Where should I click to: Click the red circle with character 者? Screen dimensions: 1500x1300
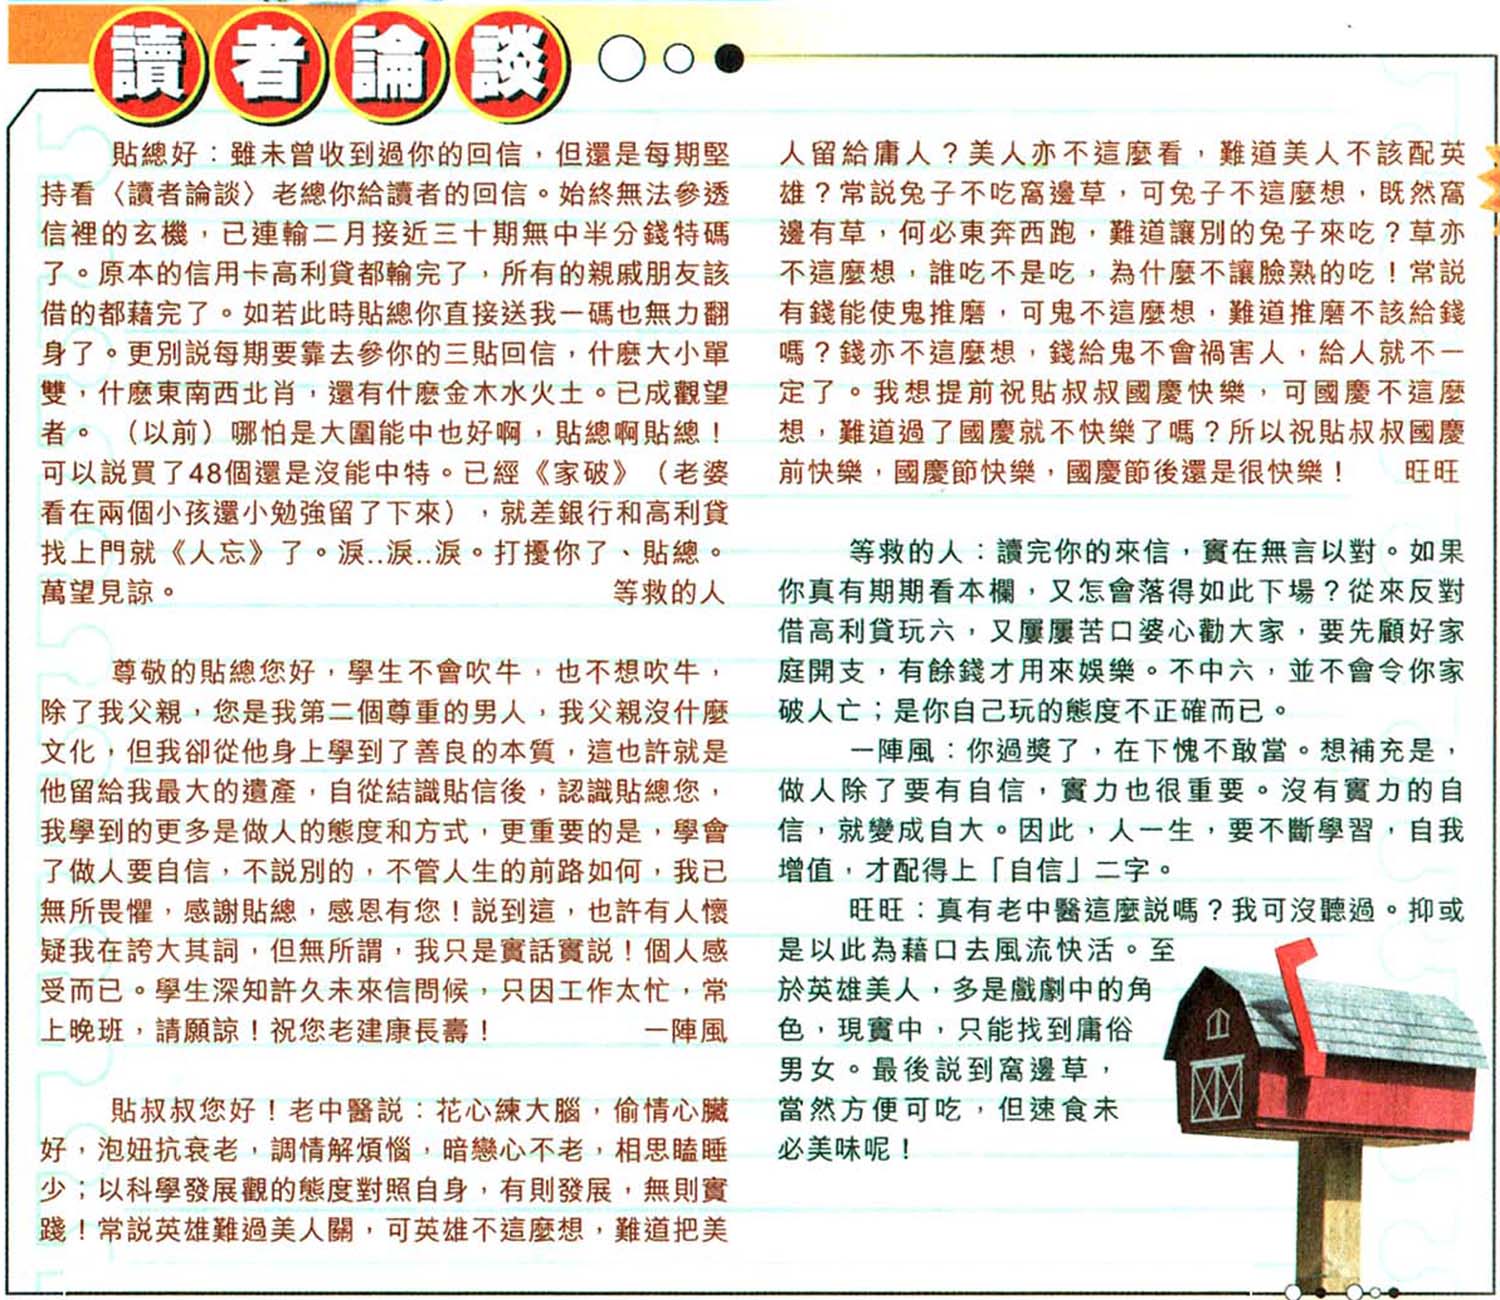pos(270,67)
